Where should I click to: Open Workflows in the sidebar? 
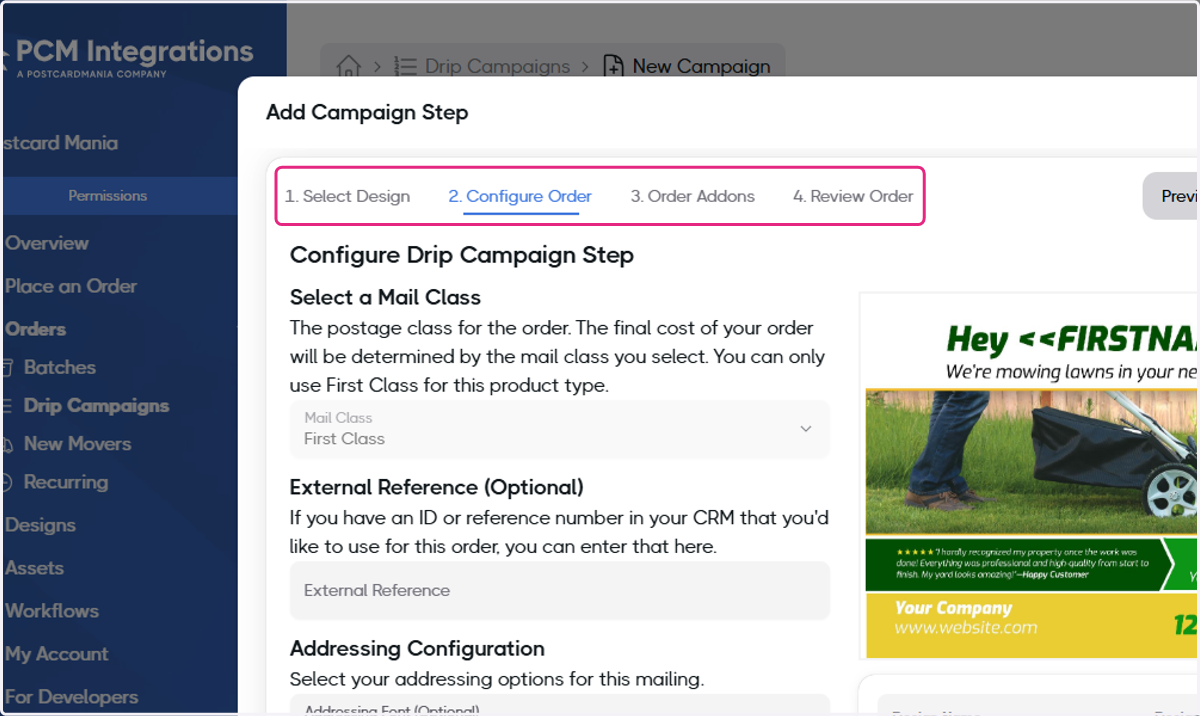pyautogui.click(x=52, y=611)
